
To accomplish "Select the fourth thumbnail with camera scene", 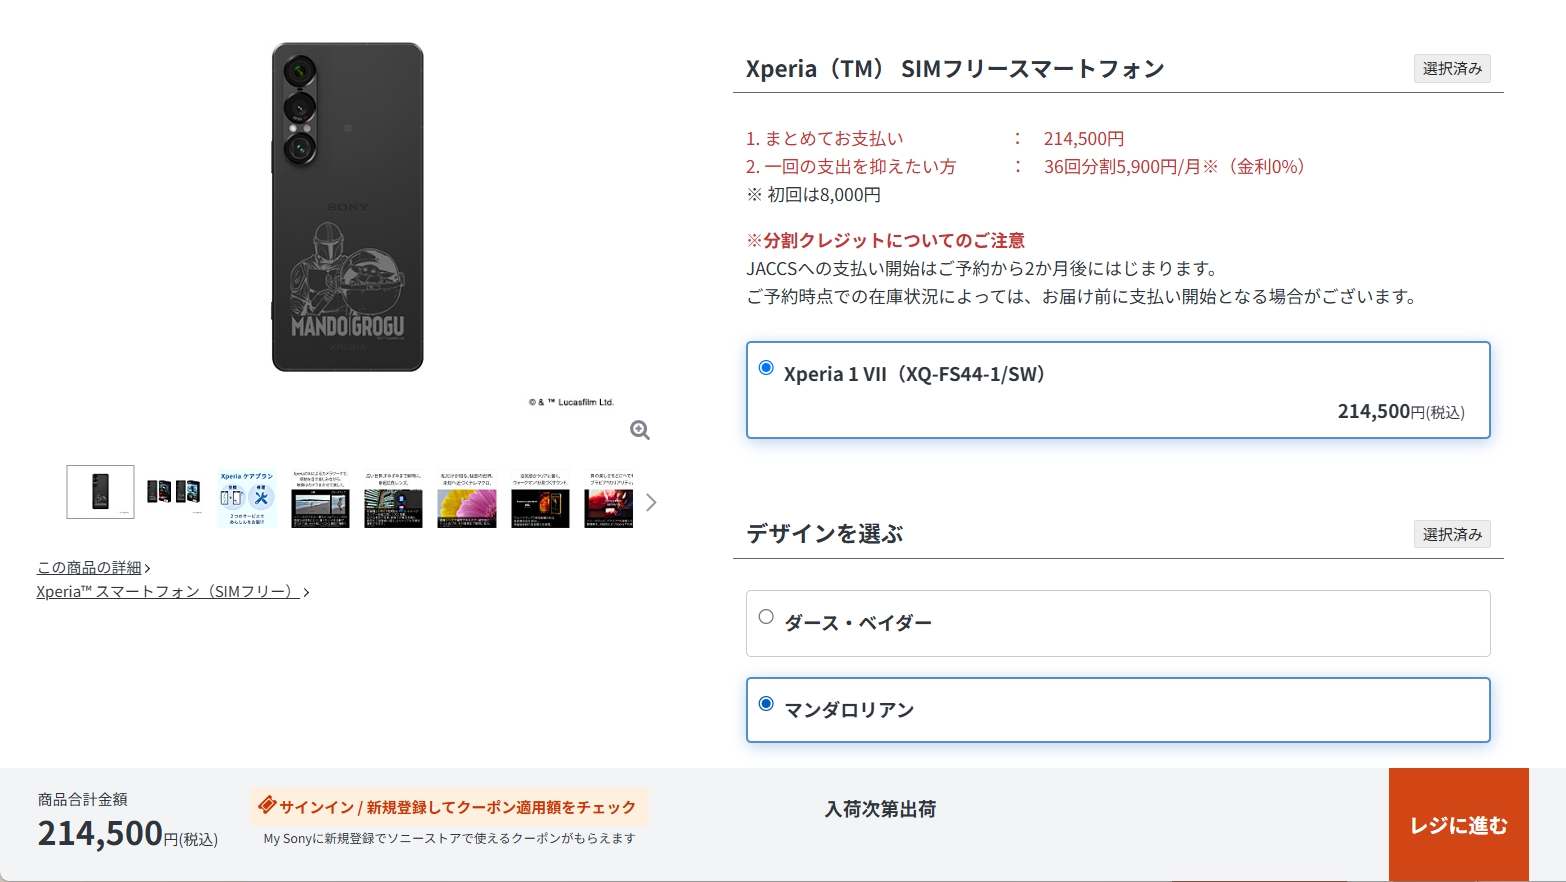I will [320, 499].
